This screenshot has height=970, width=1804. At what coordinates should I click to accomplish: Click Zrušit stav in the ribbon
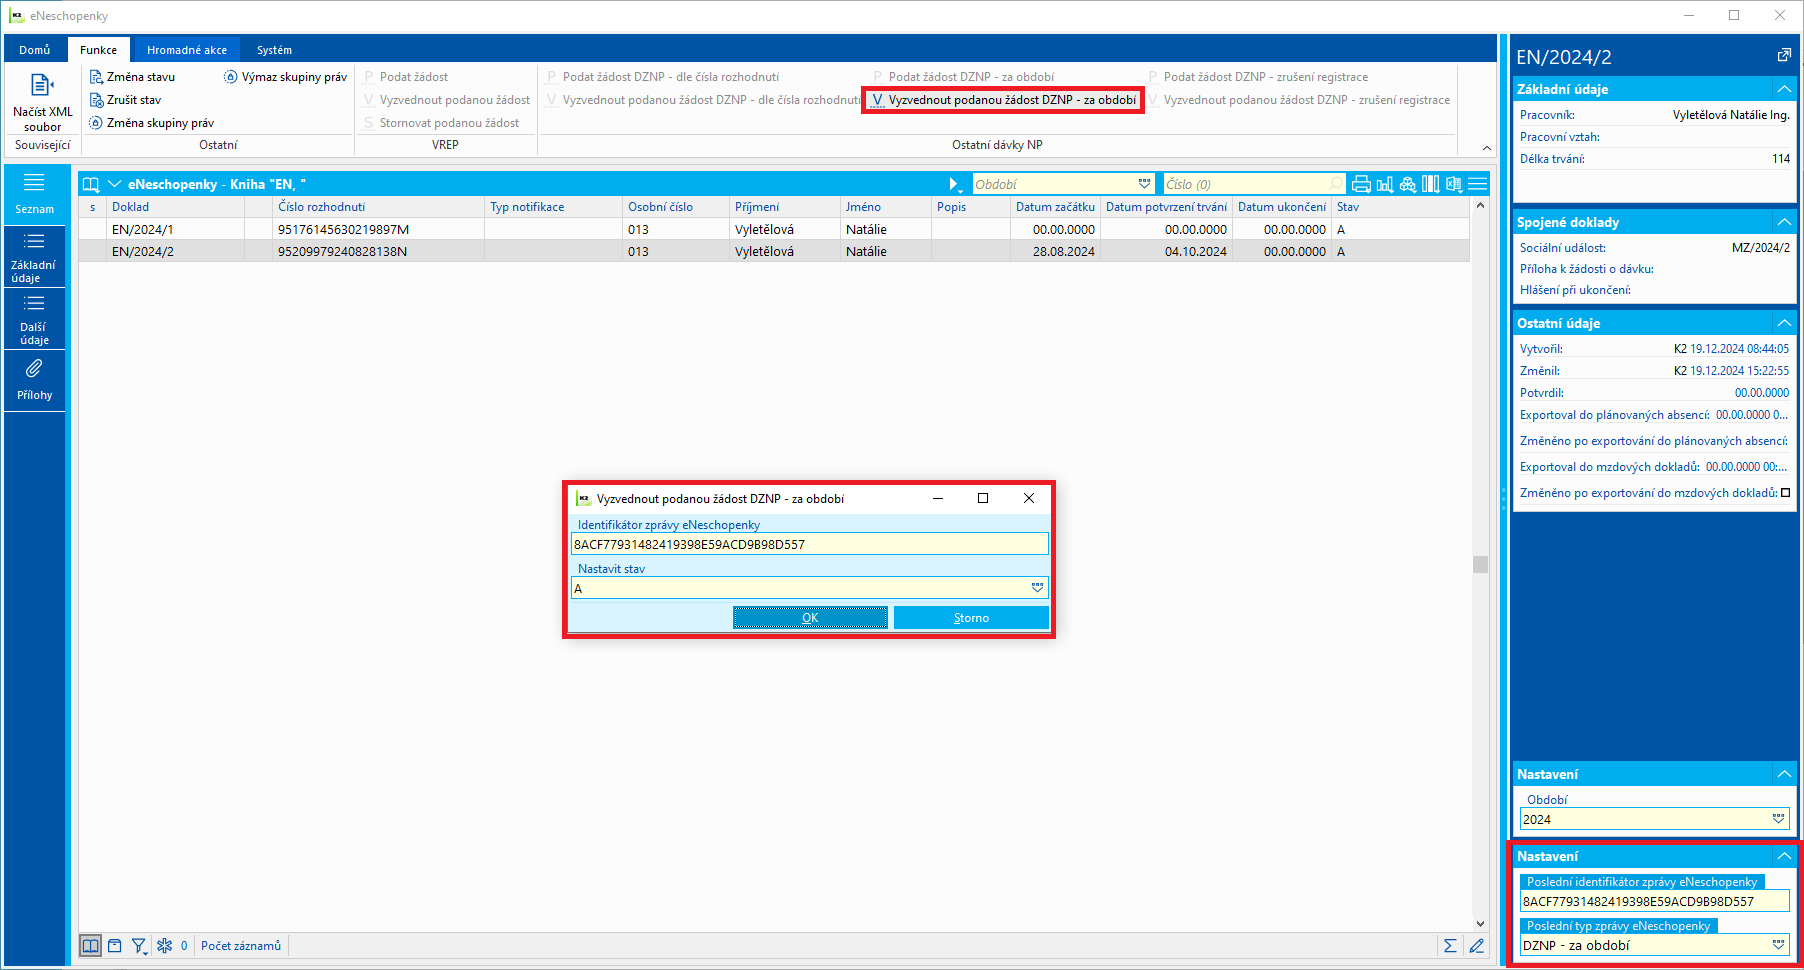point(125,100)
